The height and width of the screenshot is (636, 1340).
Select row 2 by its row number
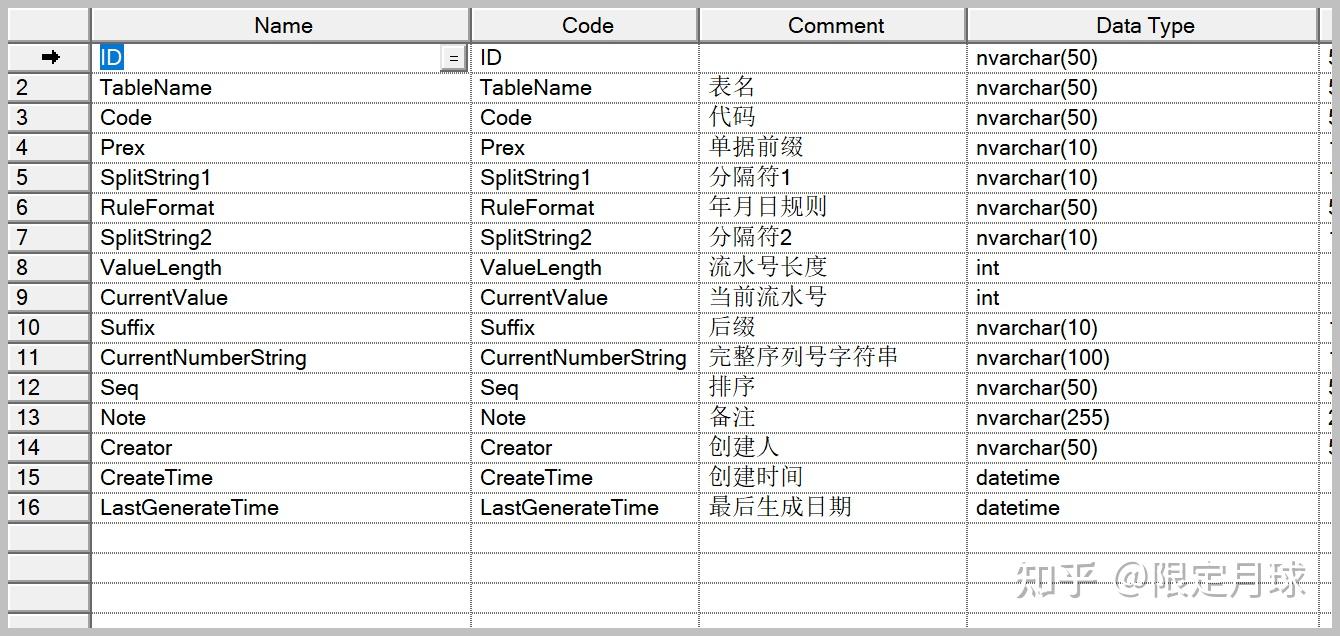[49, 88]
